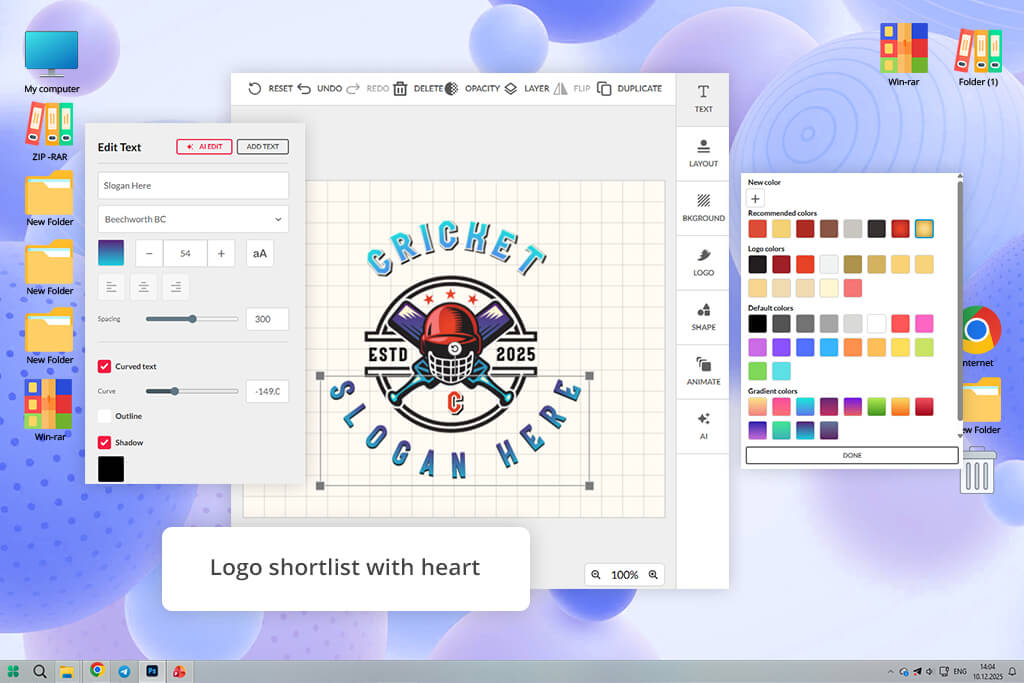This screenshot has width=1024, height=683.
Task: Increase font size with plus button
Action: [x=221, y=253]
